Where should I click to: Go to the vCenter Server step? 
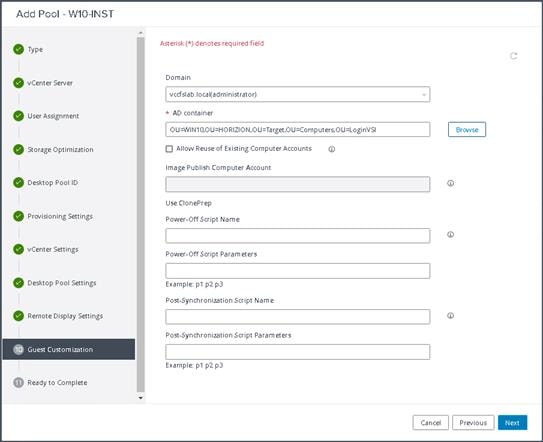(x=50, y=83)
